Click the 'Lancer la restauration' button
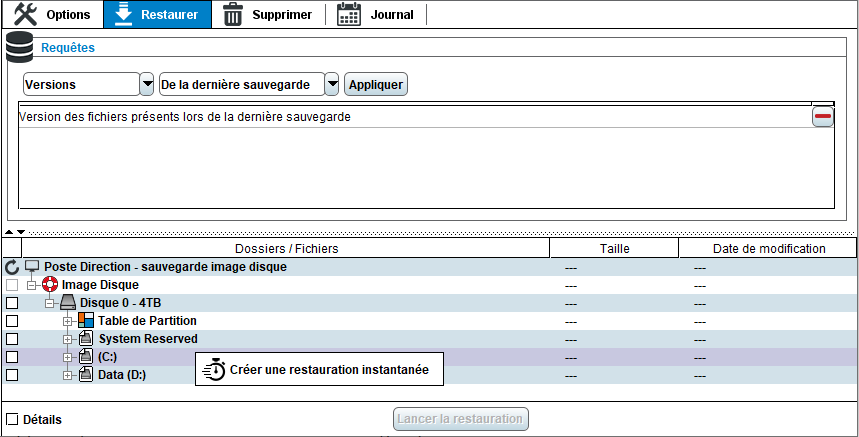This screenshot has width=859, height=437. point(460,419)
